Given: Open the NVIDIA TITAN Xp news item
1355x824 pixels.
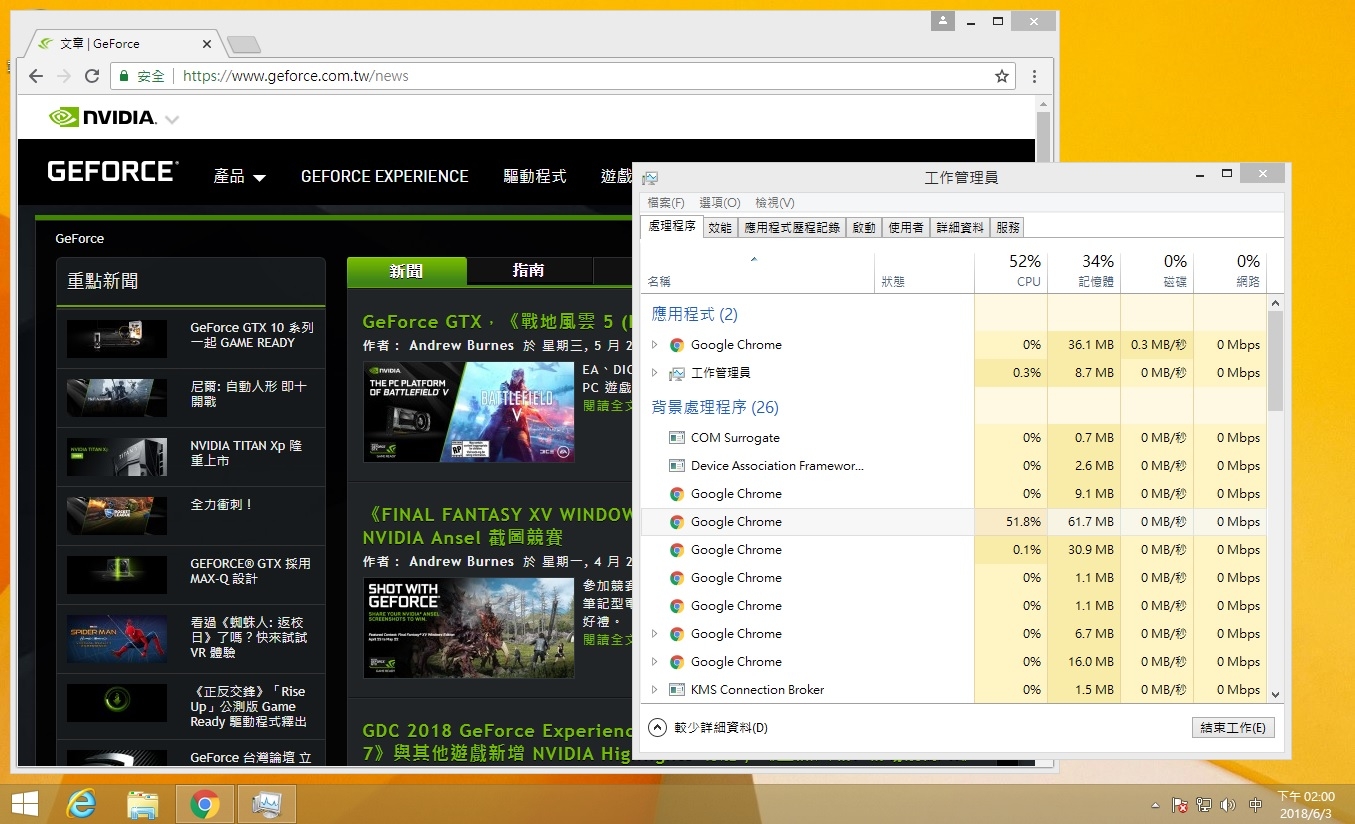Looking at the screenshot, I should click(x=190, y=456).
